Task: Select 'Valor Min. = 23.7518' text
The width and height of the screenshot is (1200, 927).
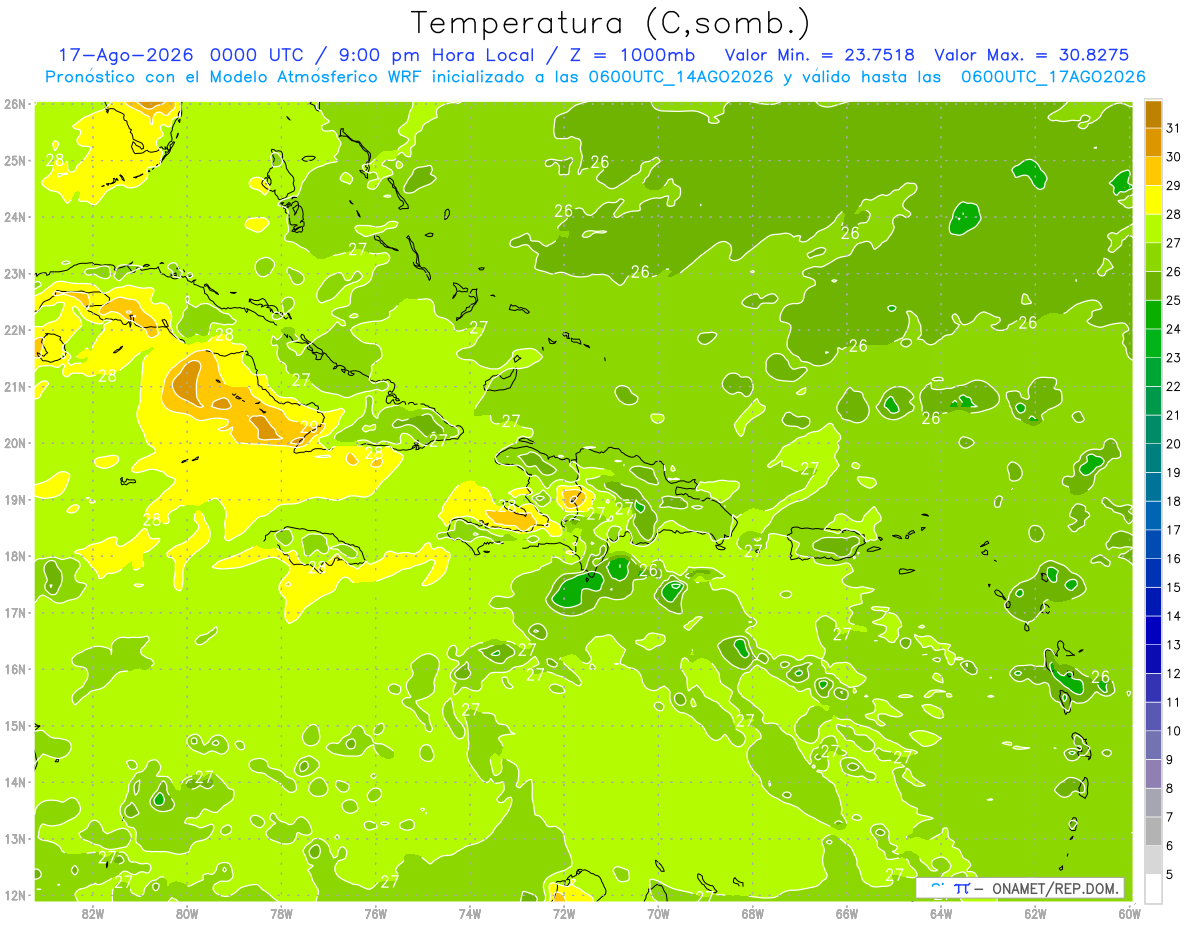Action: (821, 55)
